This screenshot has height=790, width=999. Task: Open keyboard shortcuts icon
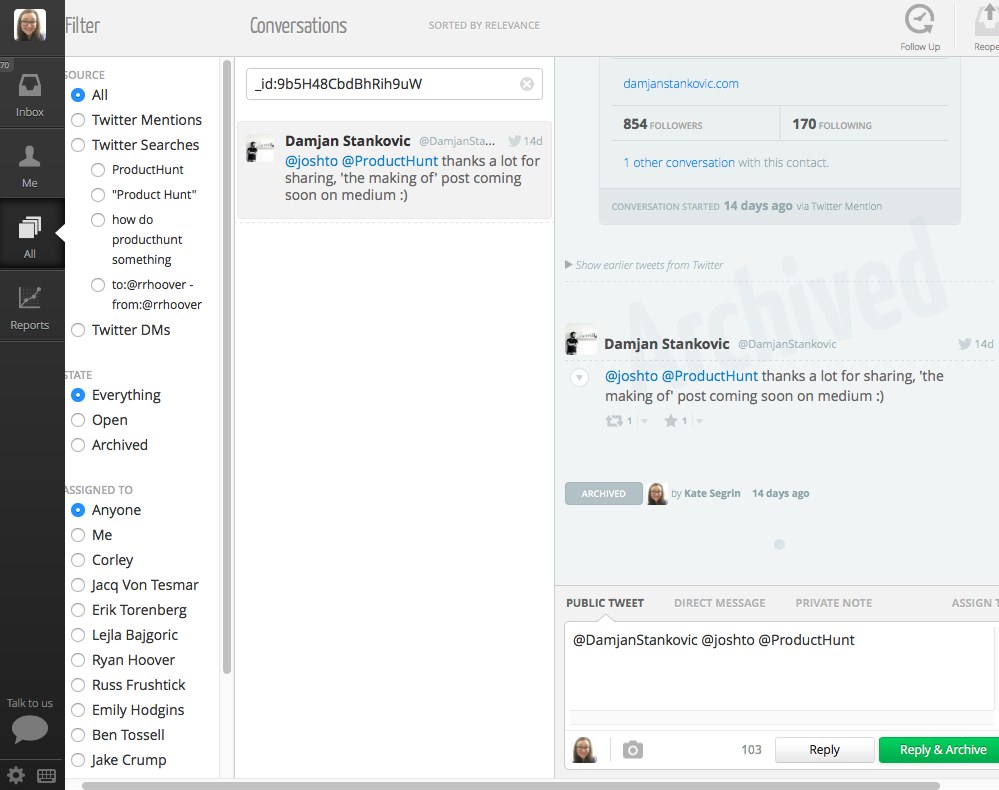point(47,775)
